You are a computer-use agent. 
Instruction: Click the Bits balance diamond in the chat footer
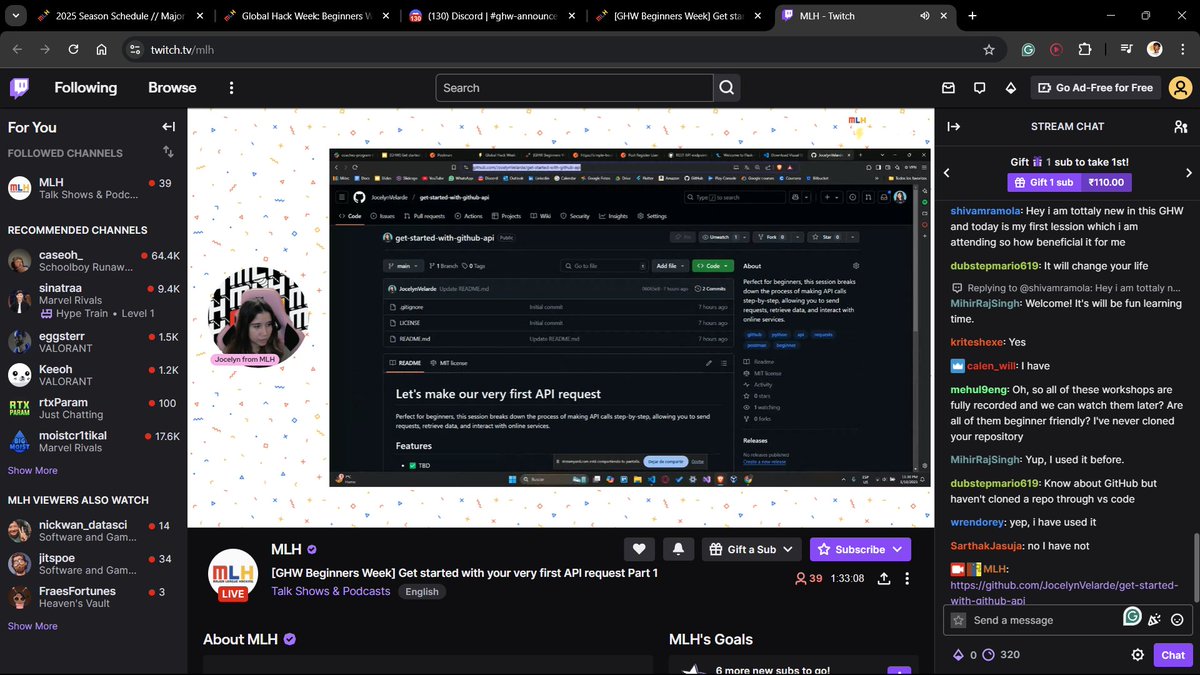click(956, 655)
